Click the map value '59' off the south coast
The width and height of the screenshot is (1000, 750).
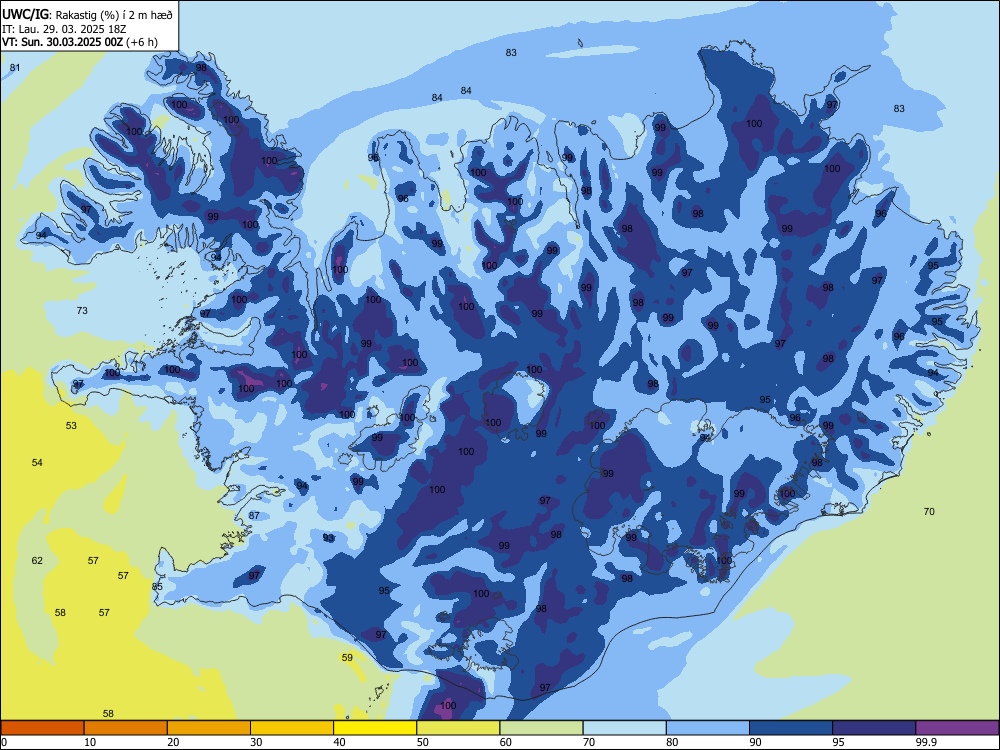point(347,658)
